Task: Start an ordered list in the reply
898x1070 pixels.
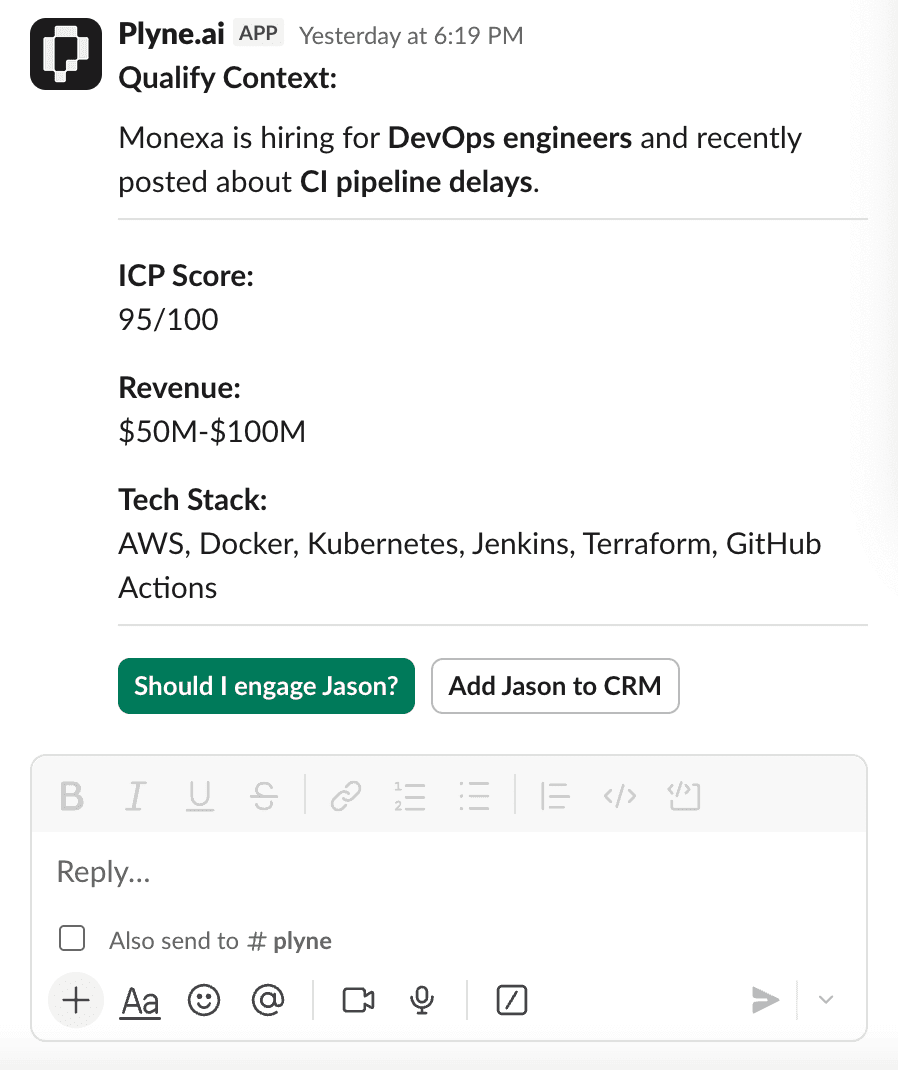Action: point(410,796)
